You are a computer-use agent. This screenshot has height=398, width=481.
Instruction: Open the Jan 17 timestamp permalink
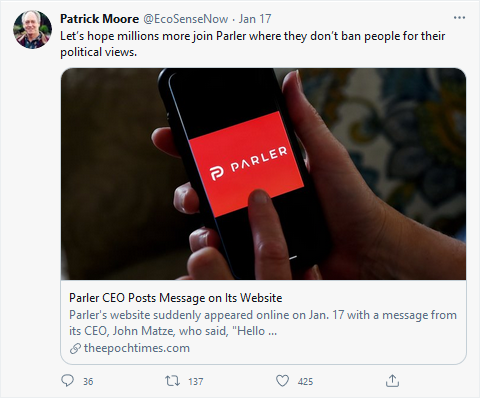tap(255, 19)
